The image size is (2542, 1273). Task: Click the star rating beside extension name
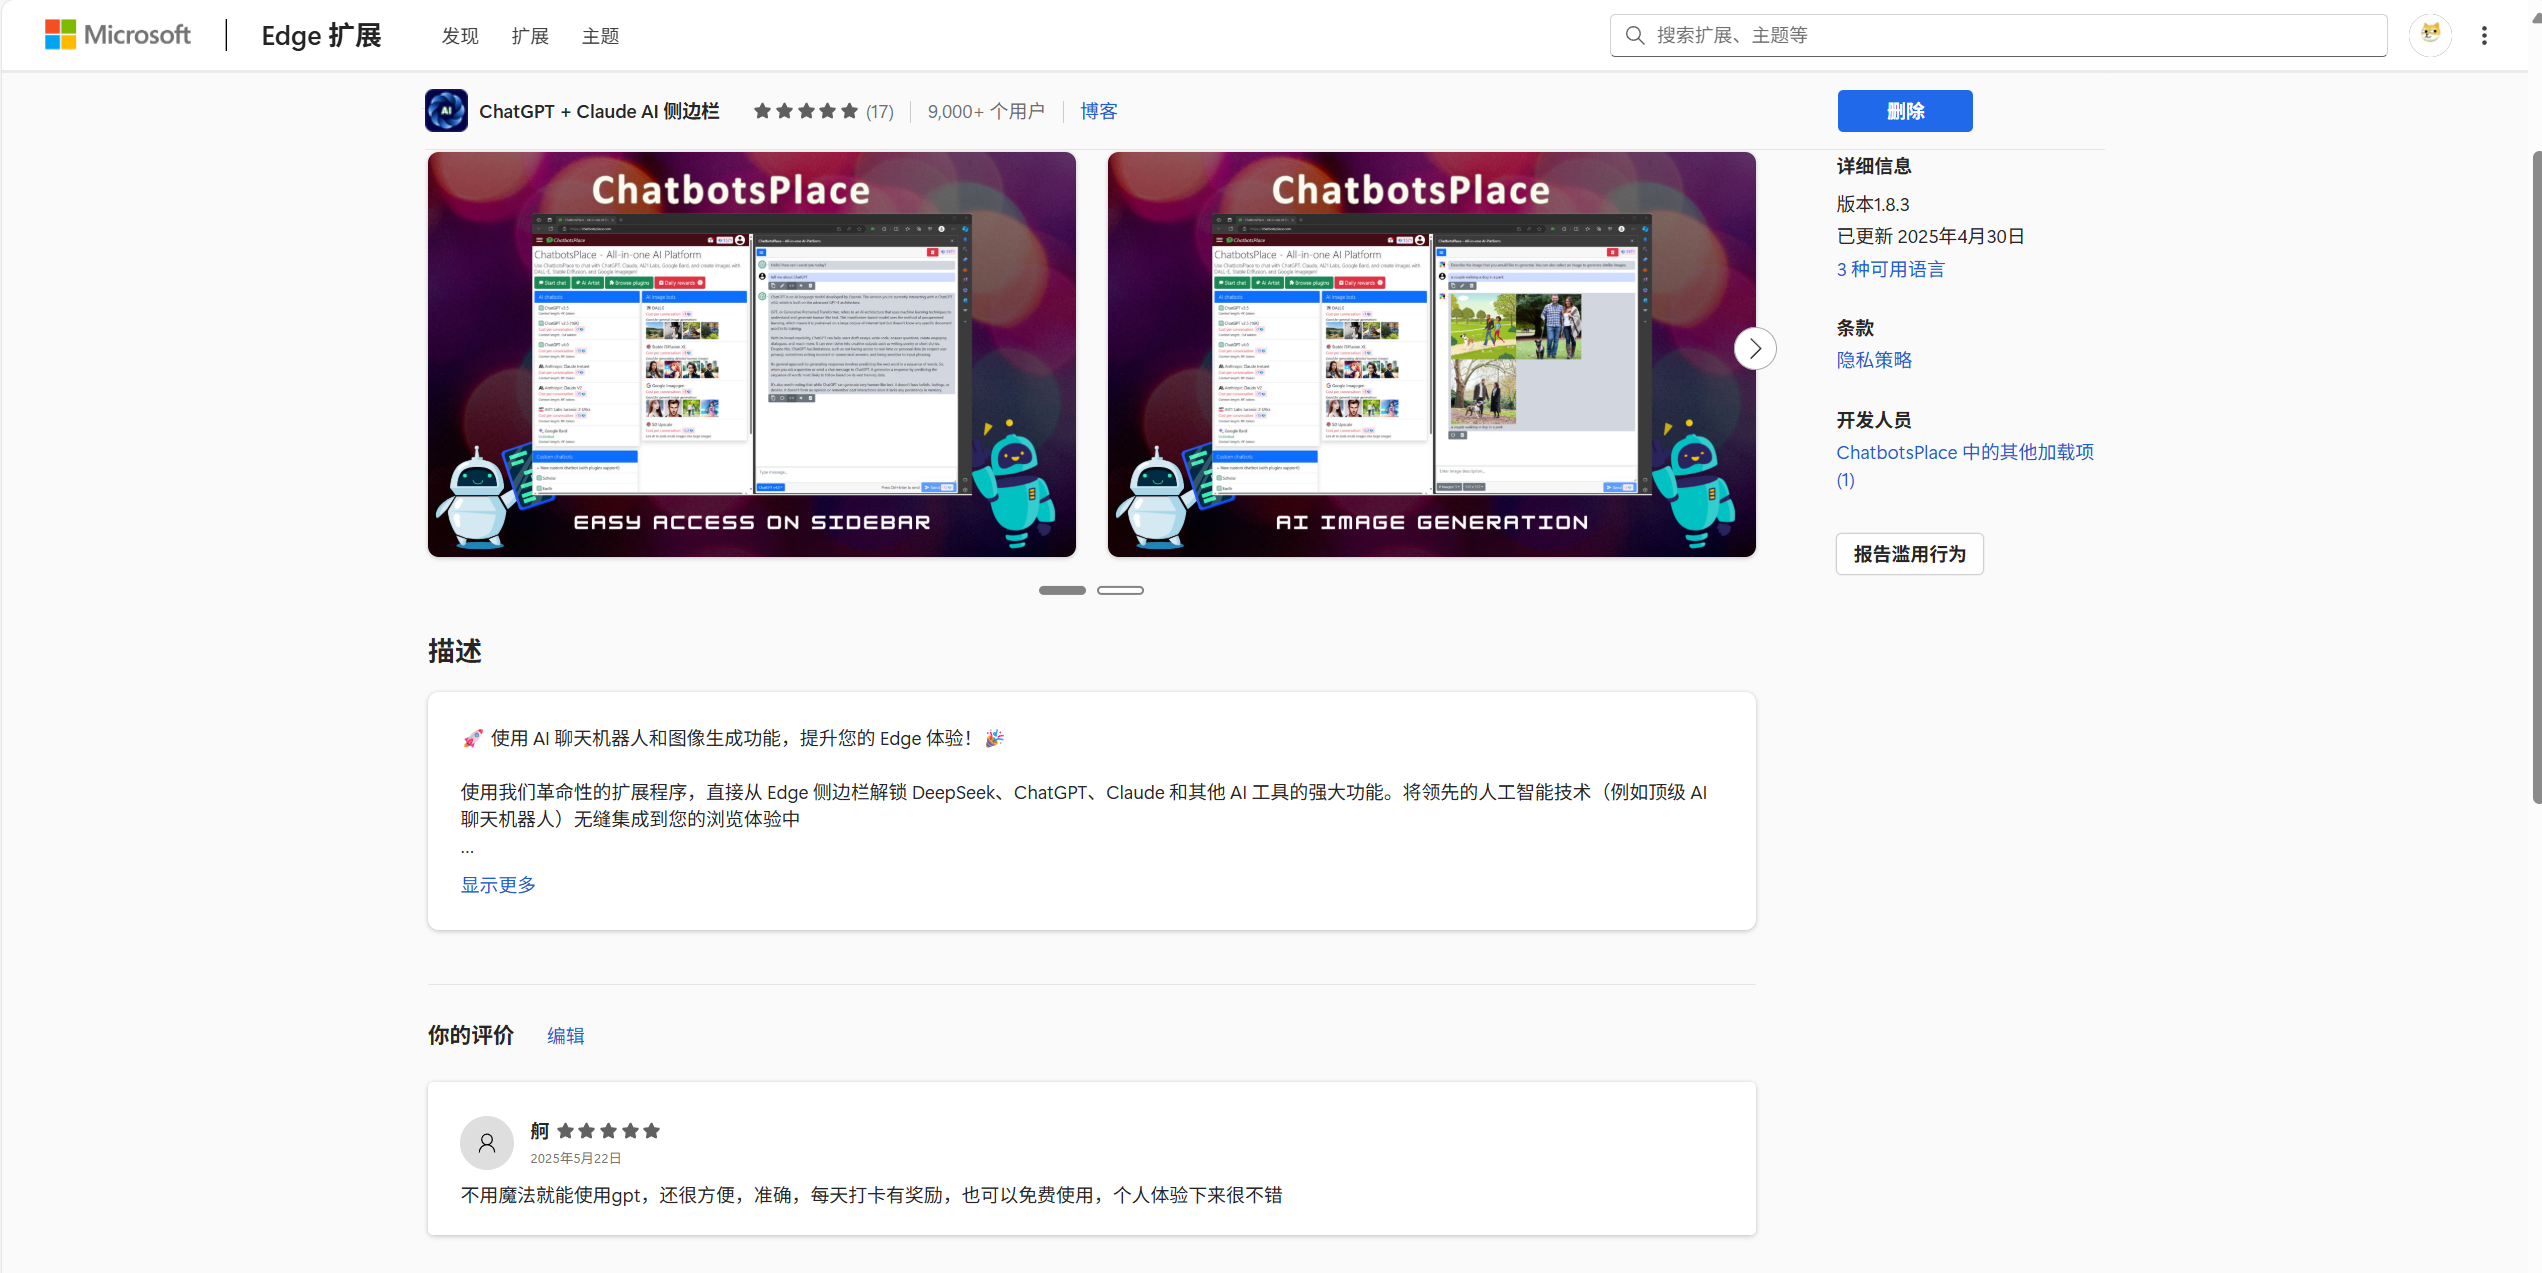click(806, 111)
